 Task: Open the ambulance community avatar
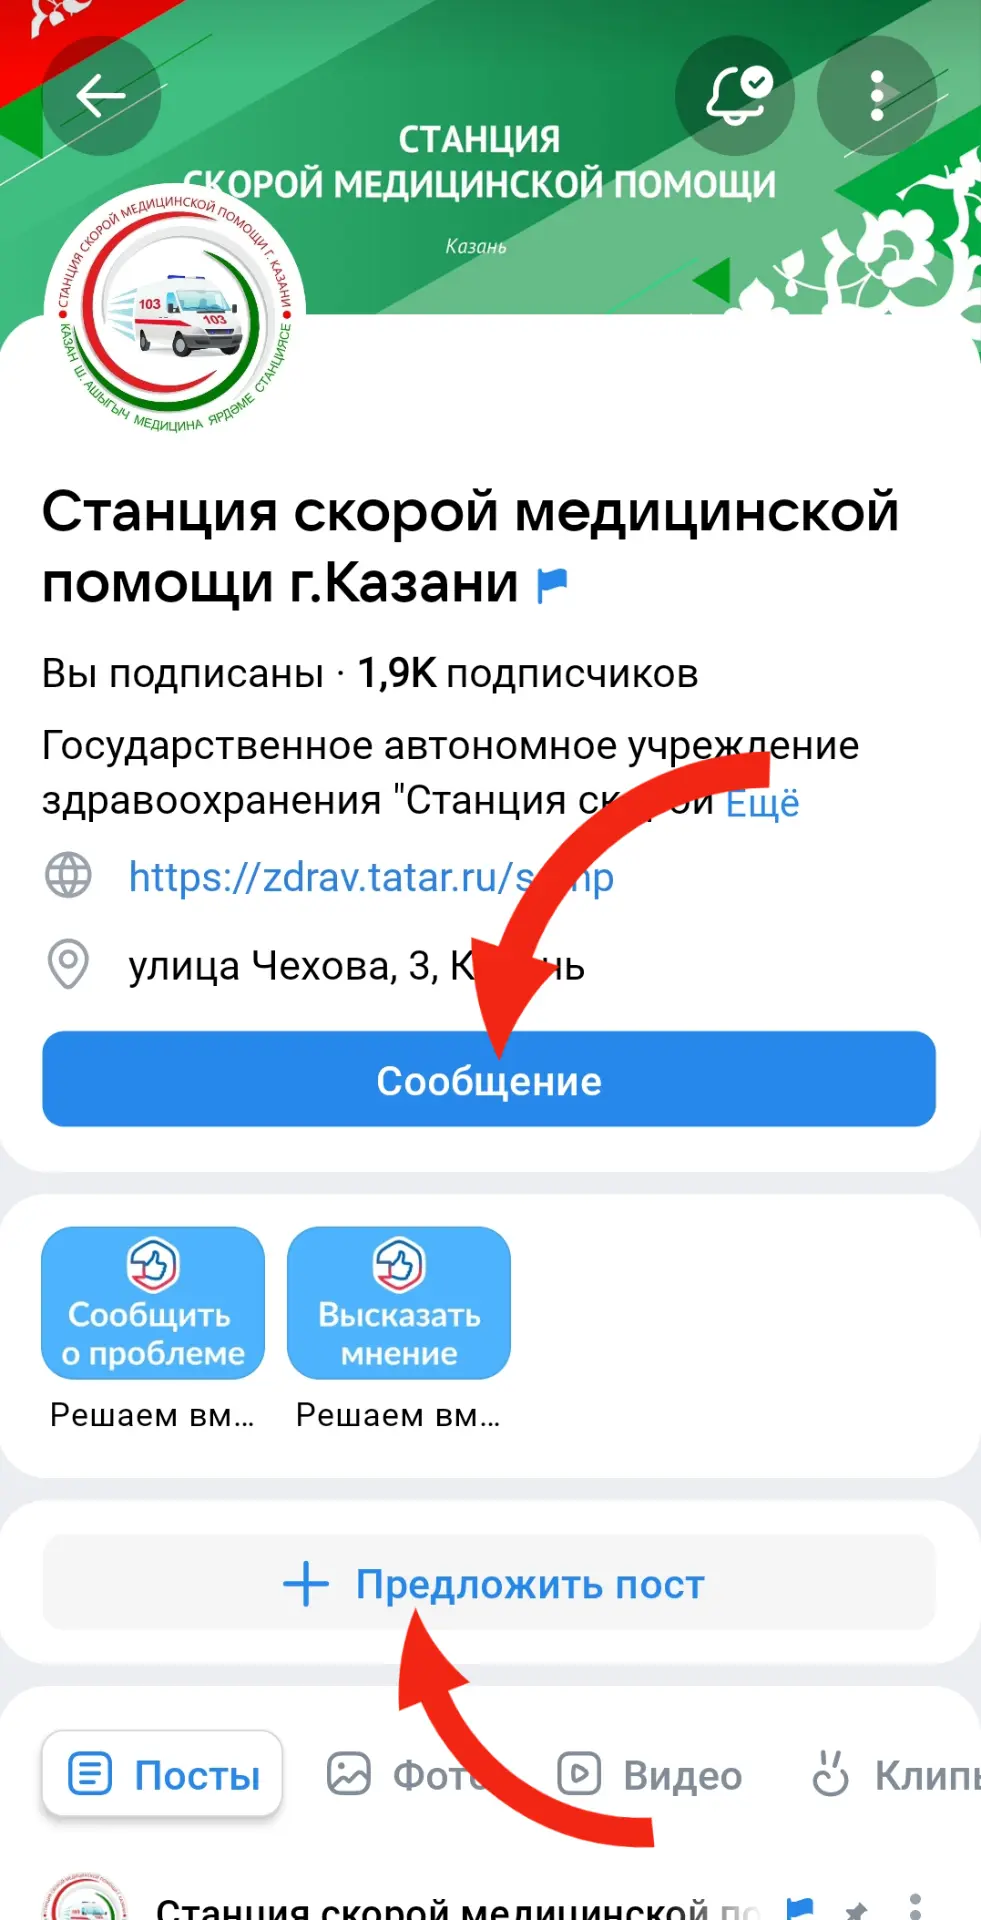pyautogui.click(x=174, y=313)
